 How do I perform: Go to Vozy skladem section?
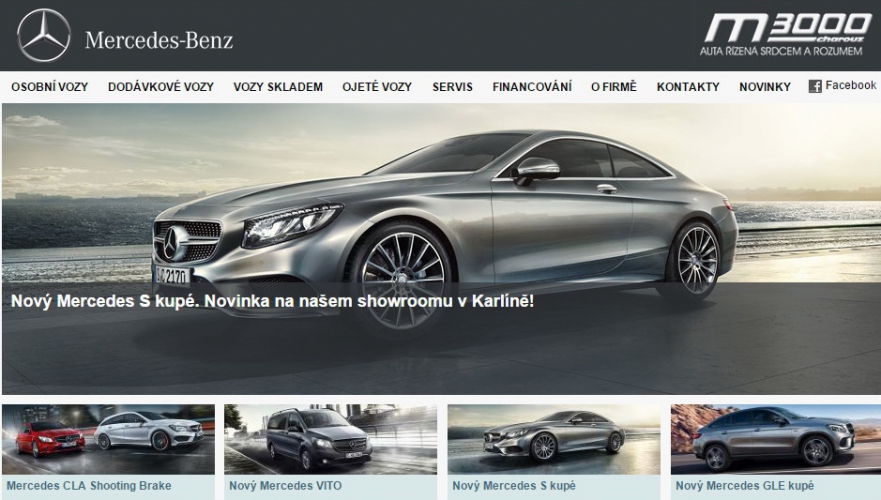pyautogui.click(x=278, y=87)
